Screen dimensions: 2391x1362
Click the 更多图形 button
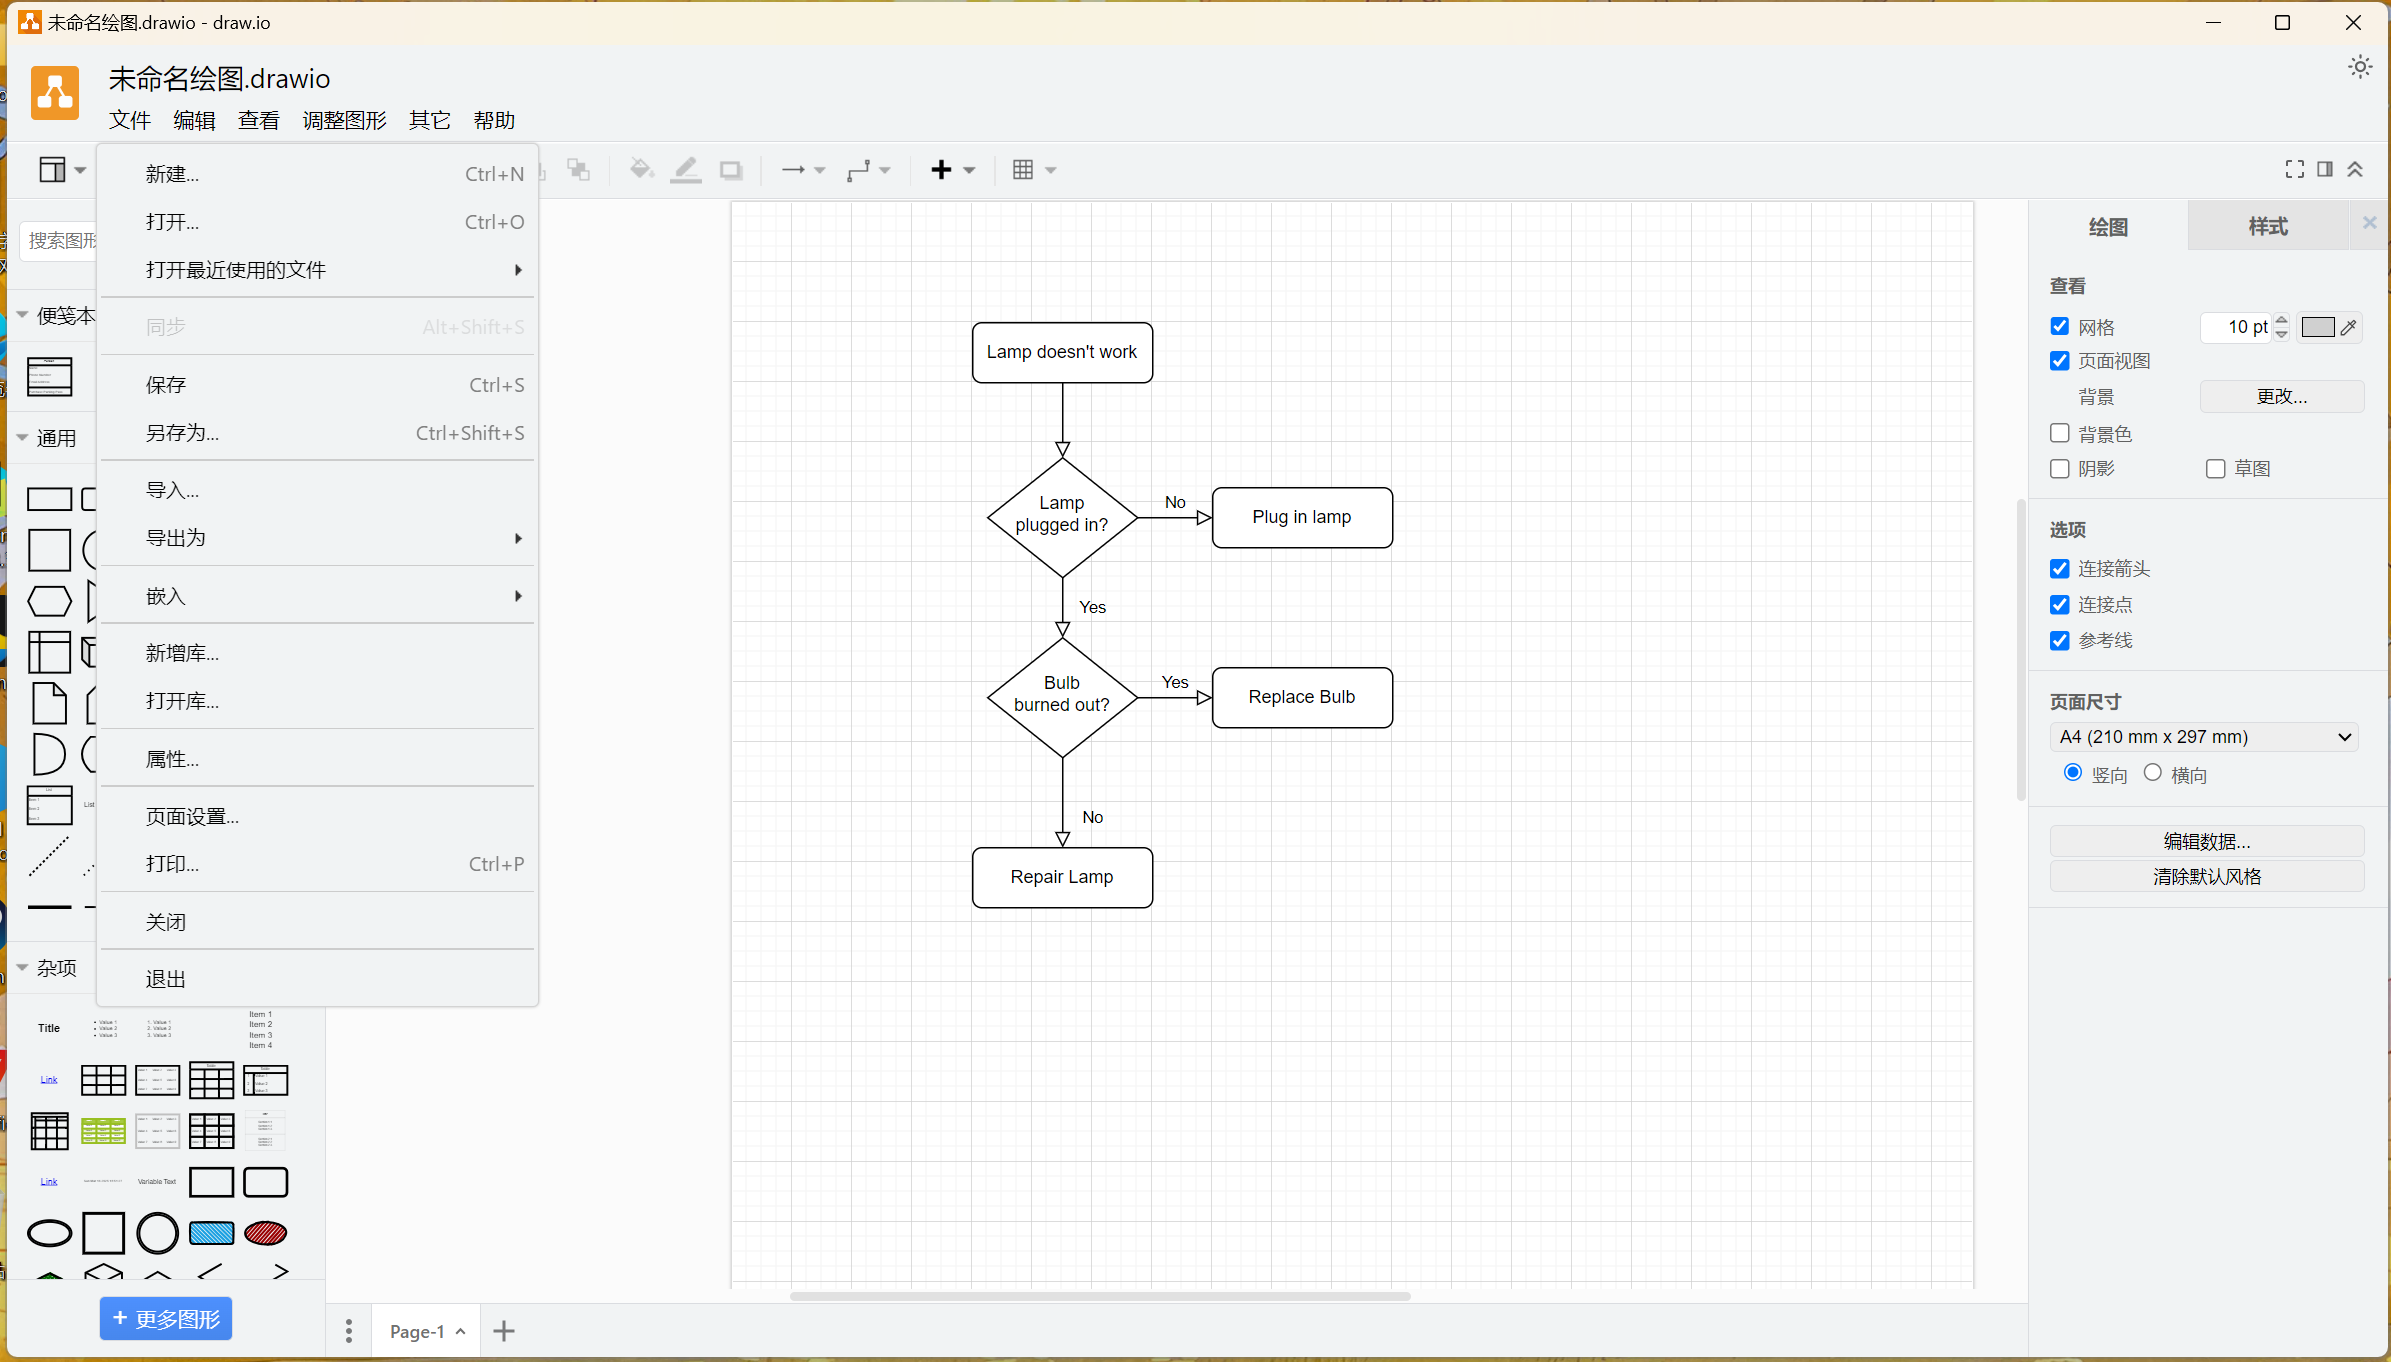(166, 1319)
